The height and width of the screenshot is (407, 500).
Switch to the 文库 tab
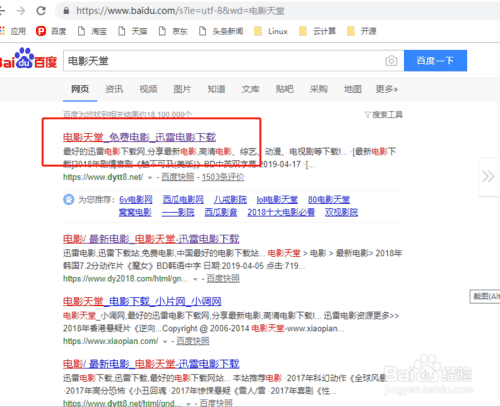250,89
